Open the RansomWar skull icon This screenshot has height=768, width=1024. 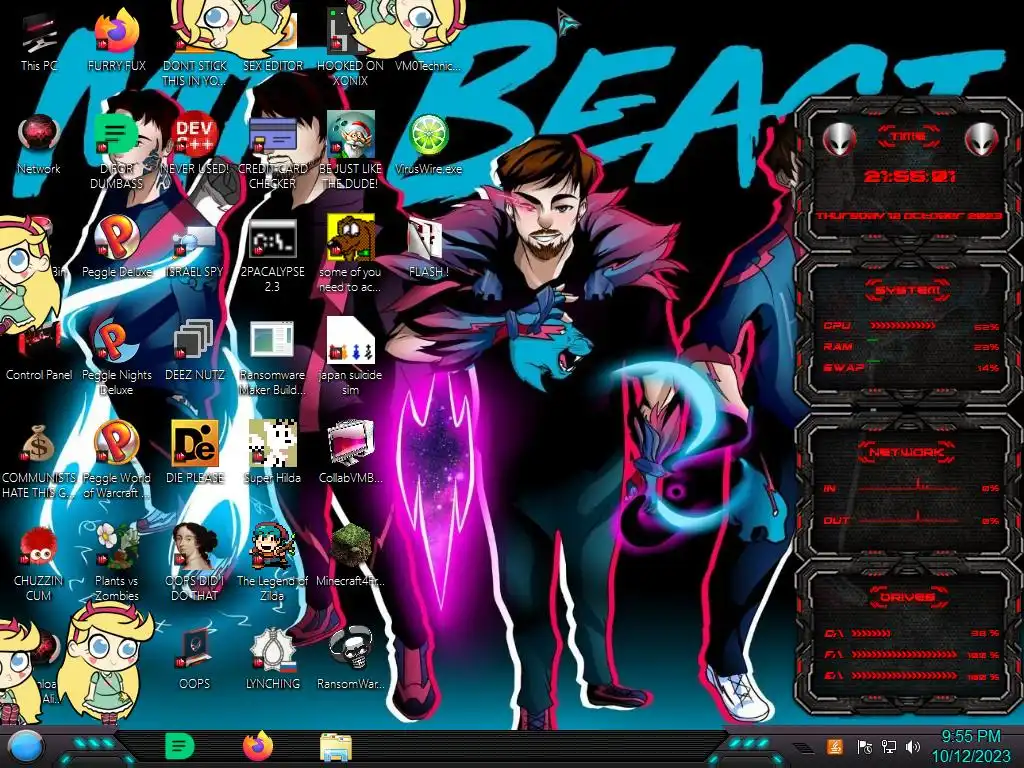click(350, 660)
